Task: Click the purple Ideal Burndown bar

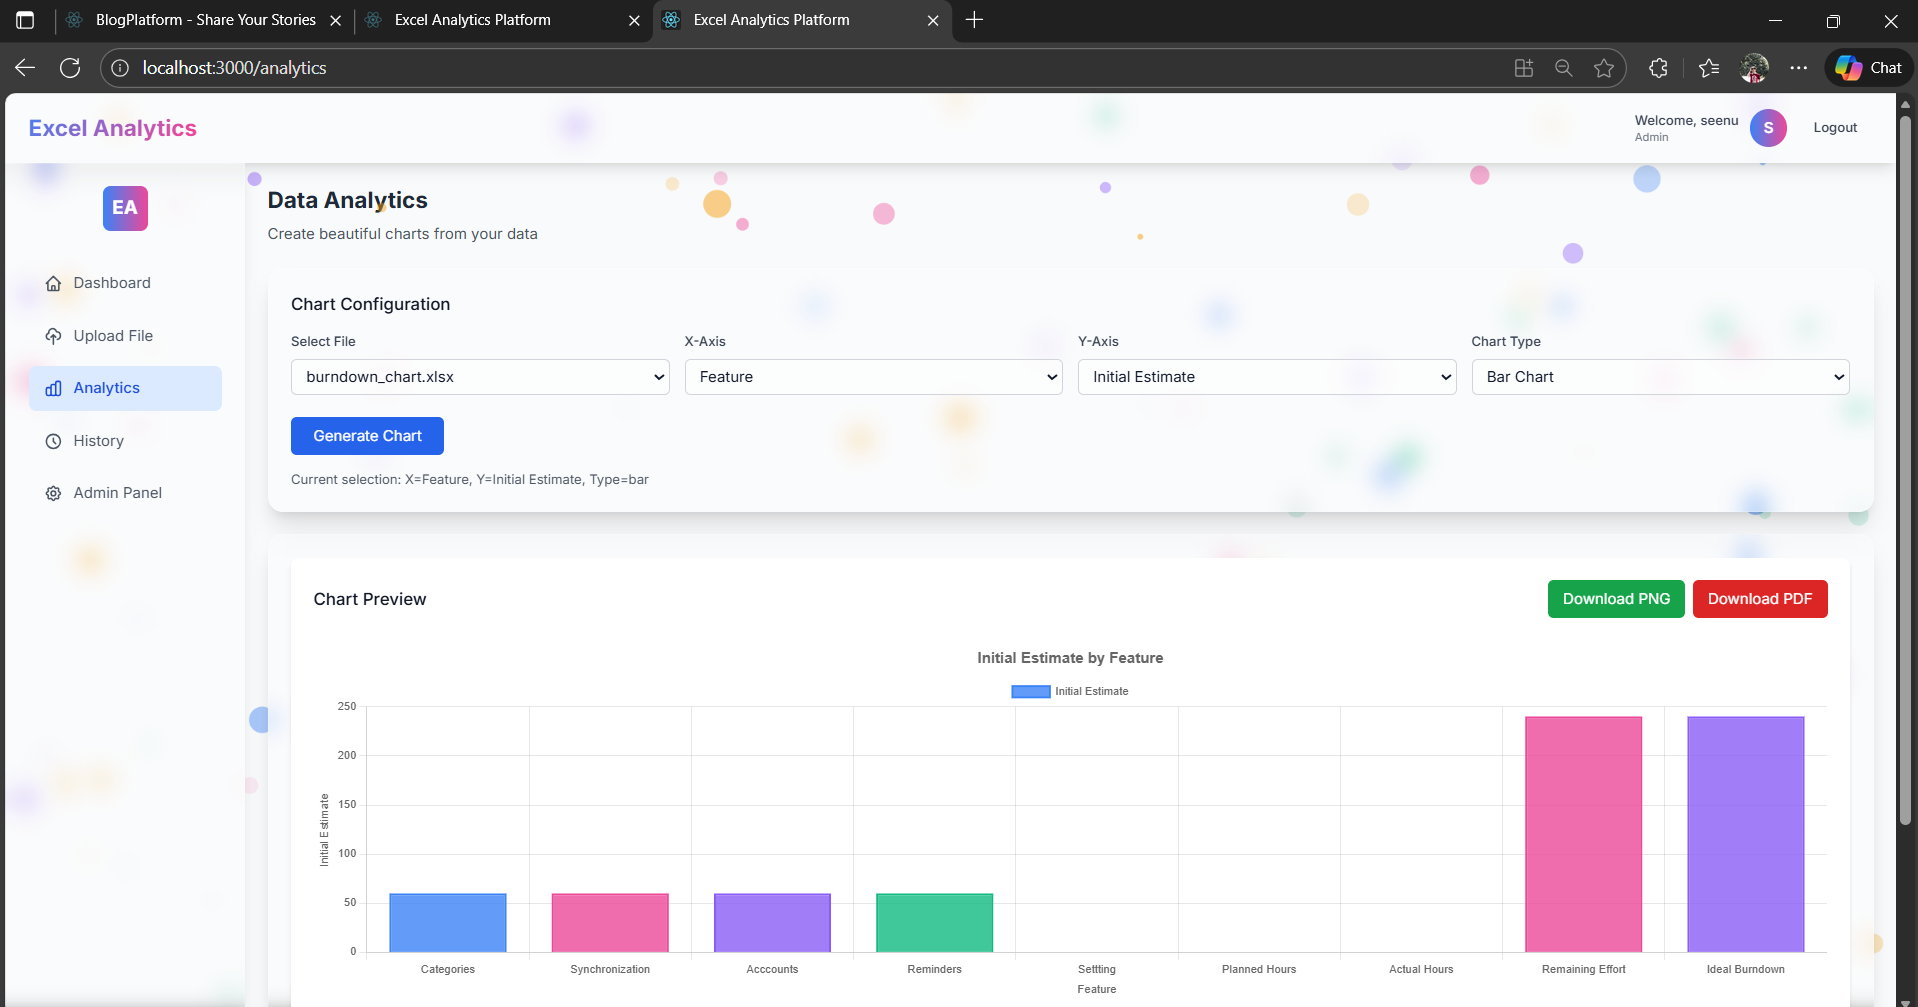Action: [x=1746, y=834]
